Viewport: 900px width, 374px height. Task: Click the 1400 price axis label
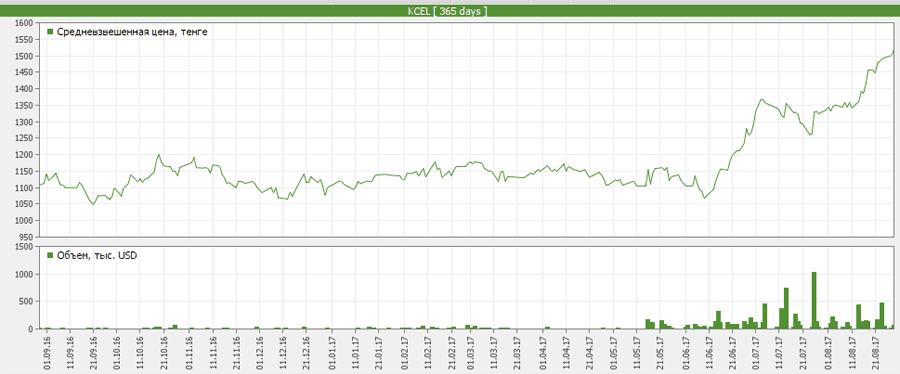point(25,89)
